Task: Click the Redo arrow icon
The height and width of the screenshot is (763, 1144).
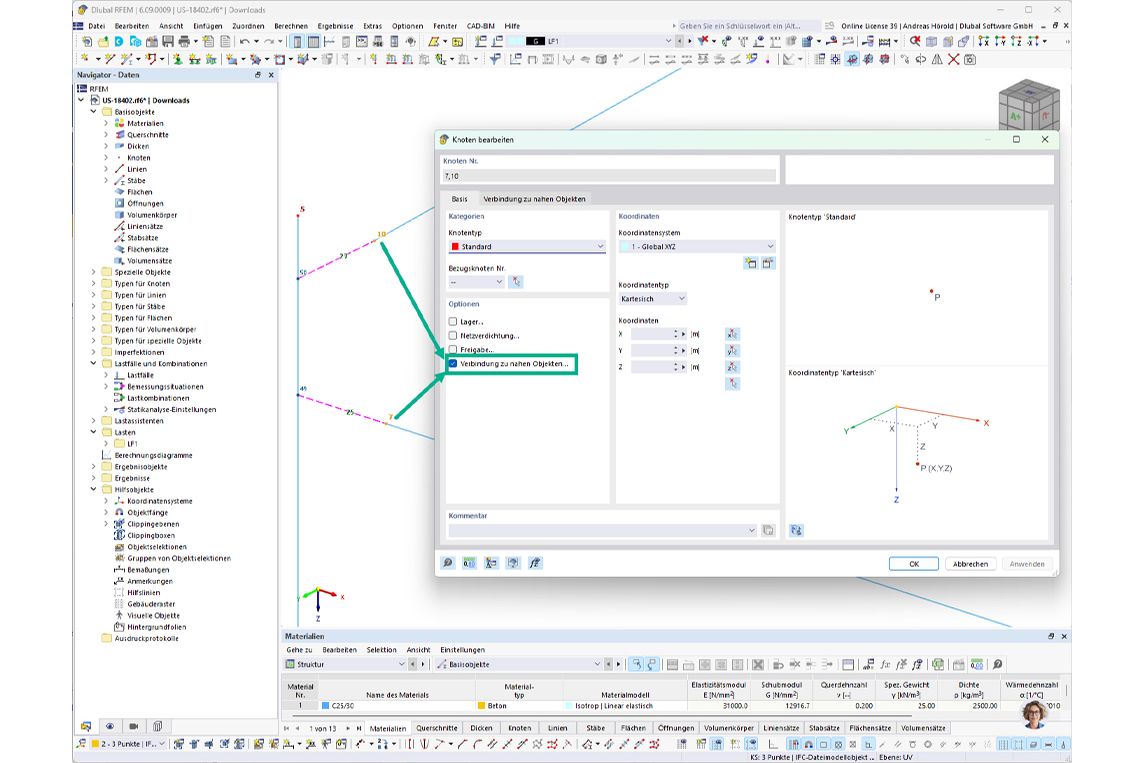Action: point(269,42)
